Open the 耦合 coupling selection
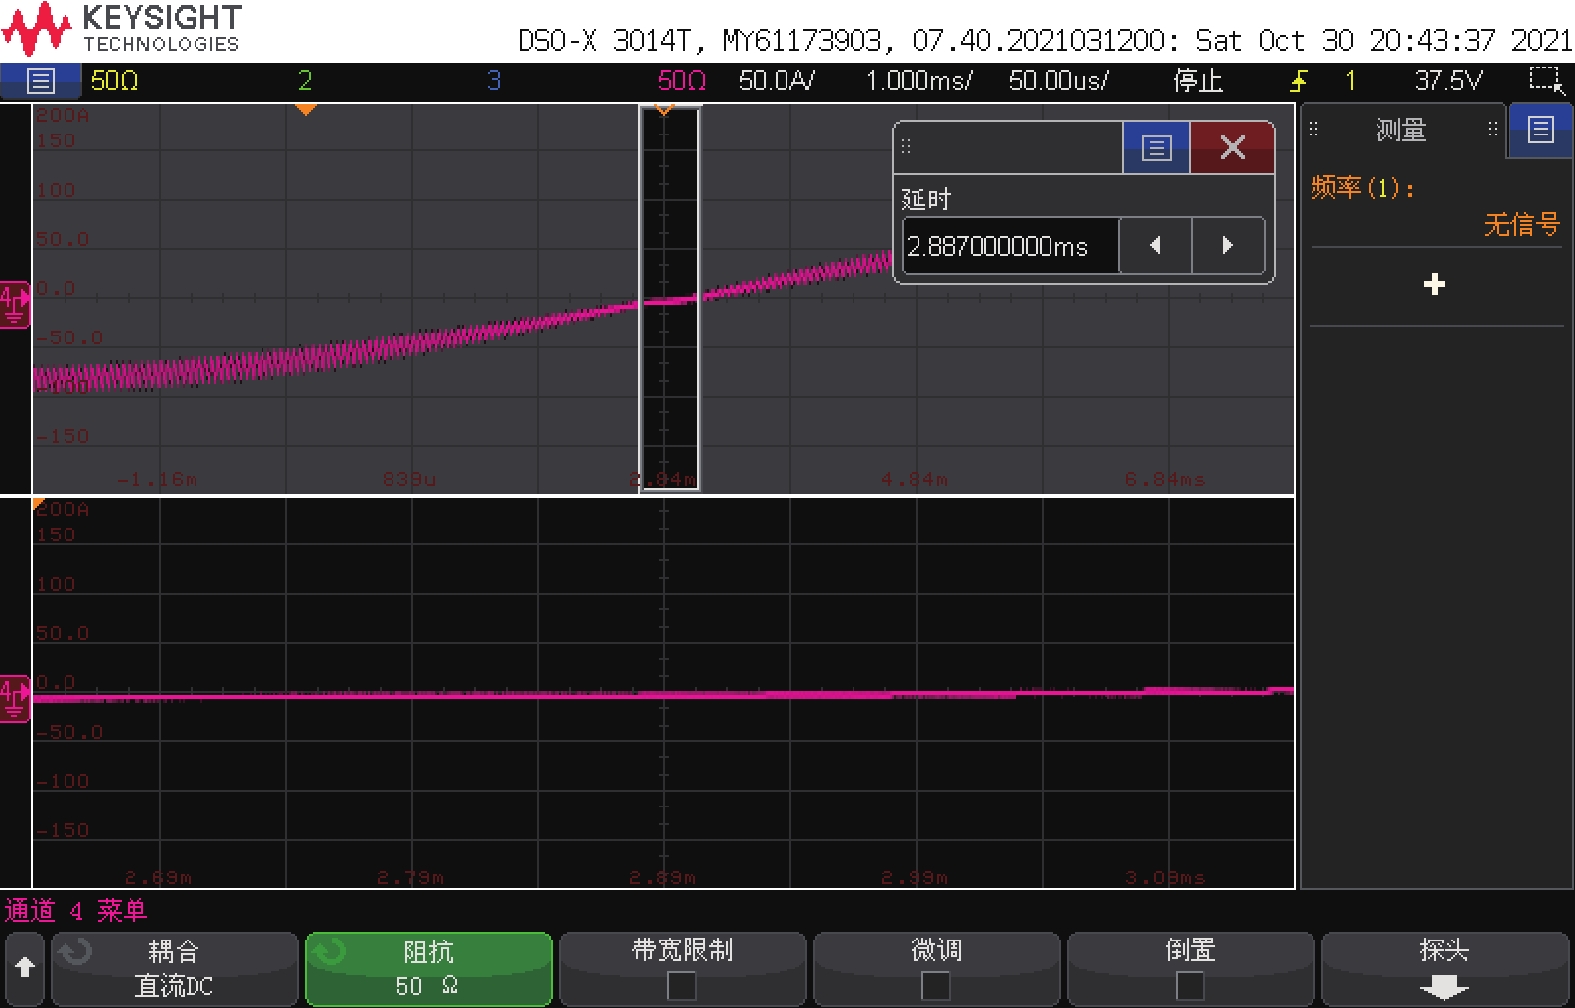The height and width of the screenshot is (1008, 1575). coord(175,969)
